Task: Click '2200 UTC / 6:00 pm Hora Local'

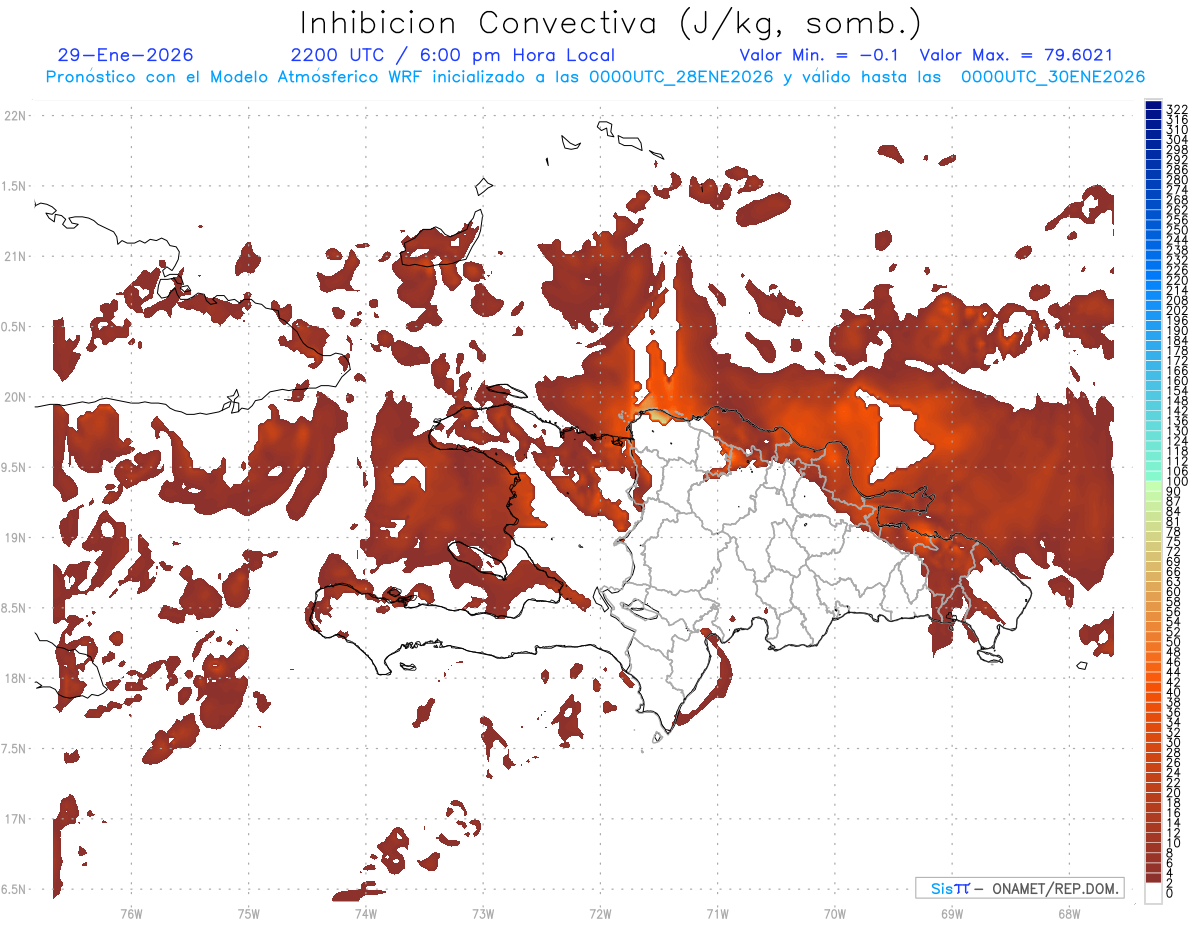Action: pyautogui.click(x=453, y=56)
